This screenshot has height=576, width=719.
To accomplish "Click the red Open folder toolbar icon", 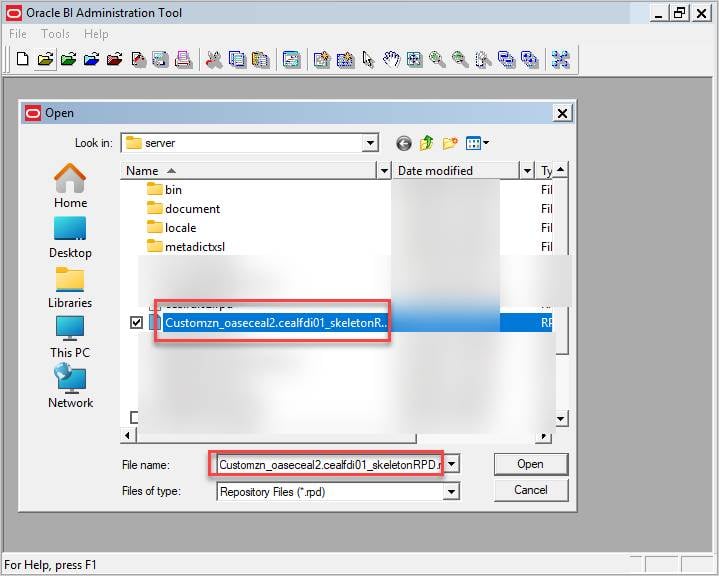I will [114, 59].
